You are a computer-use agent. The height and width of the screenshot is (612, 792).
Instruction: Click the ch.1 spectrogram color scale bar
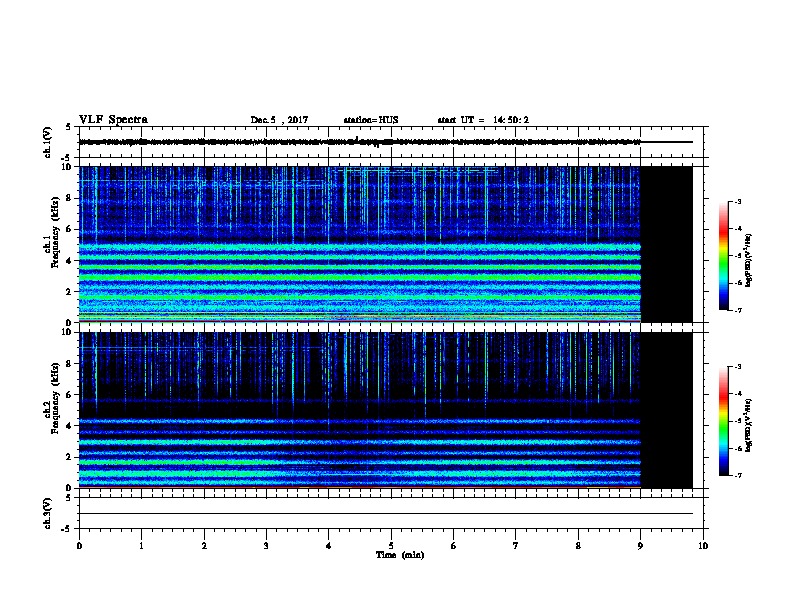[724, 256]
